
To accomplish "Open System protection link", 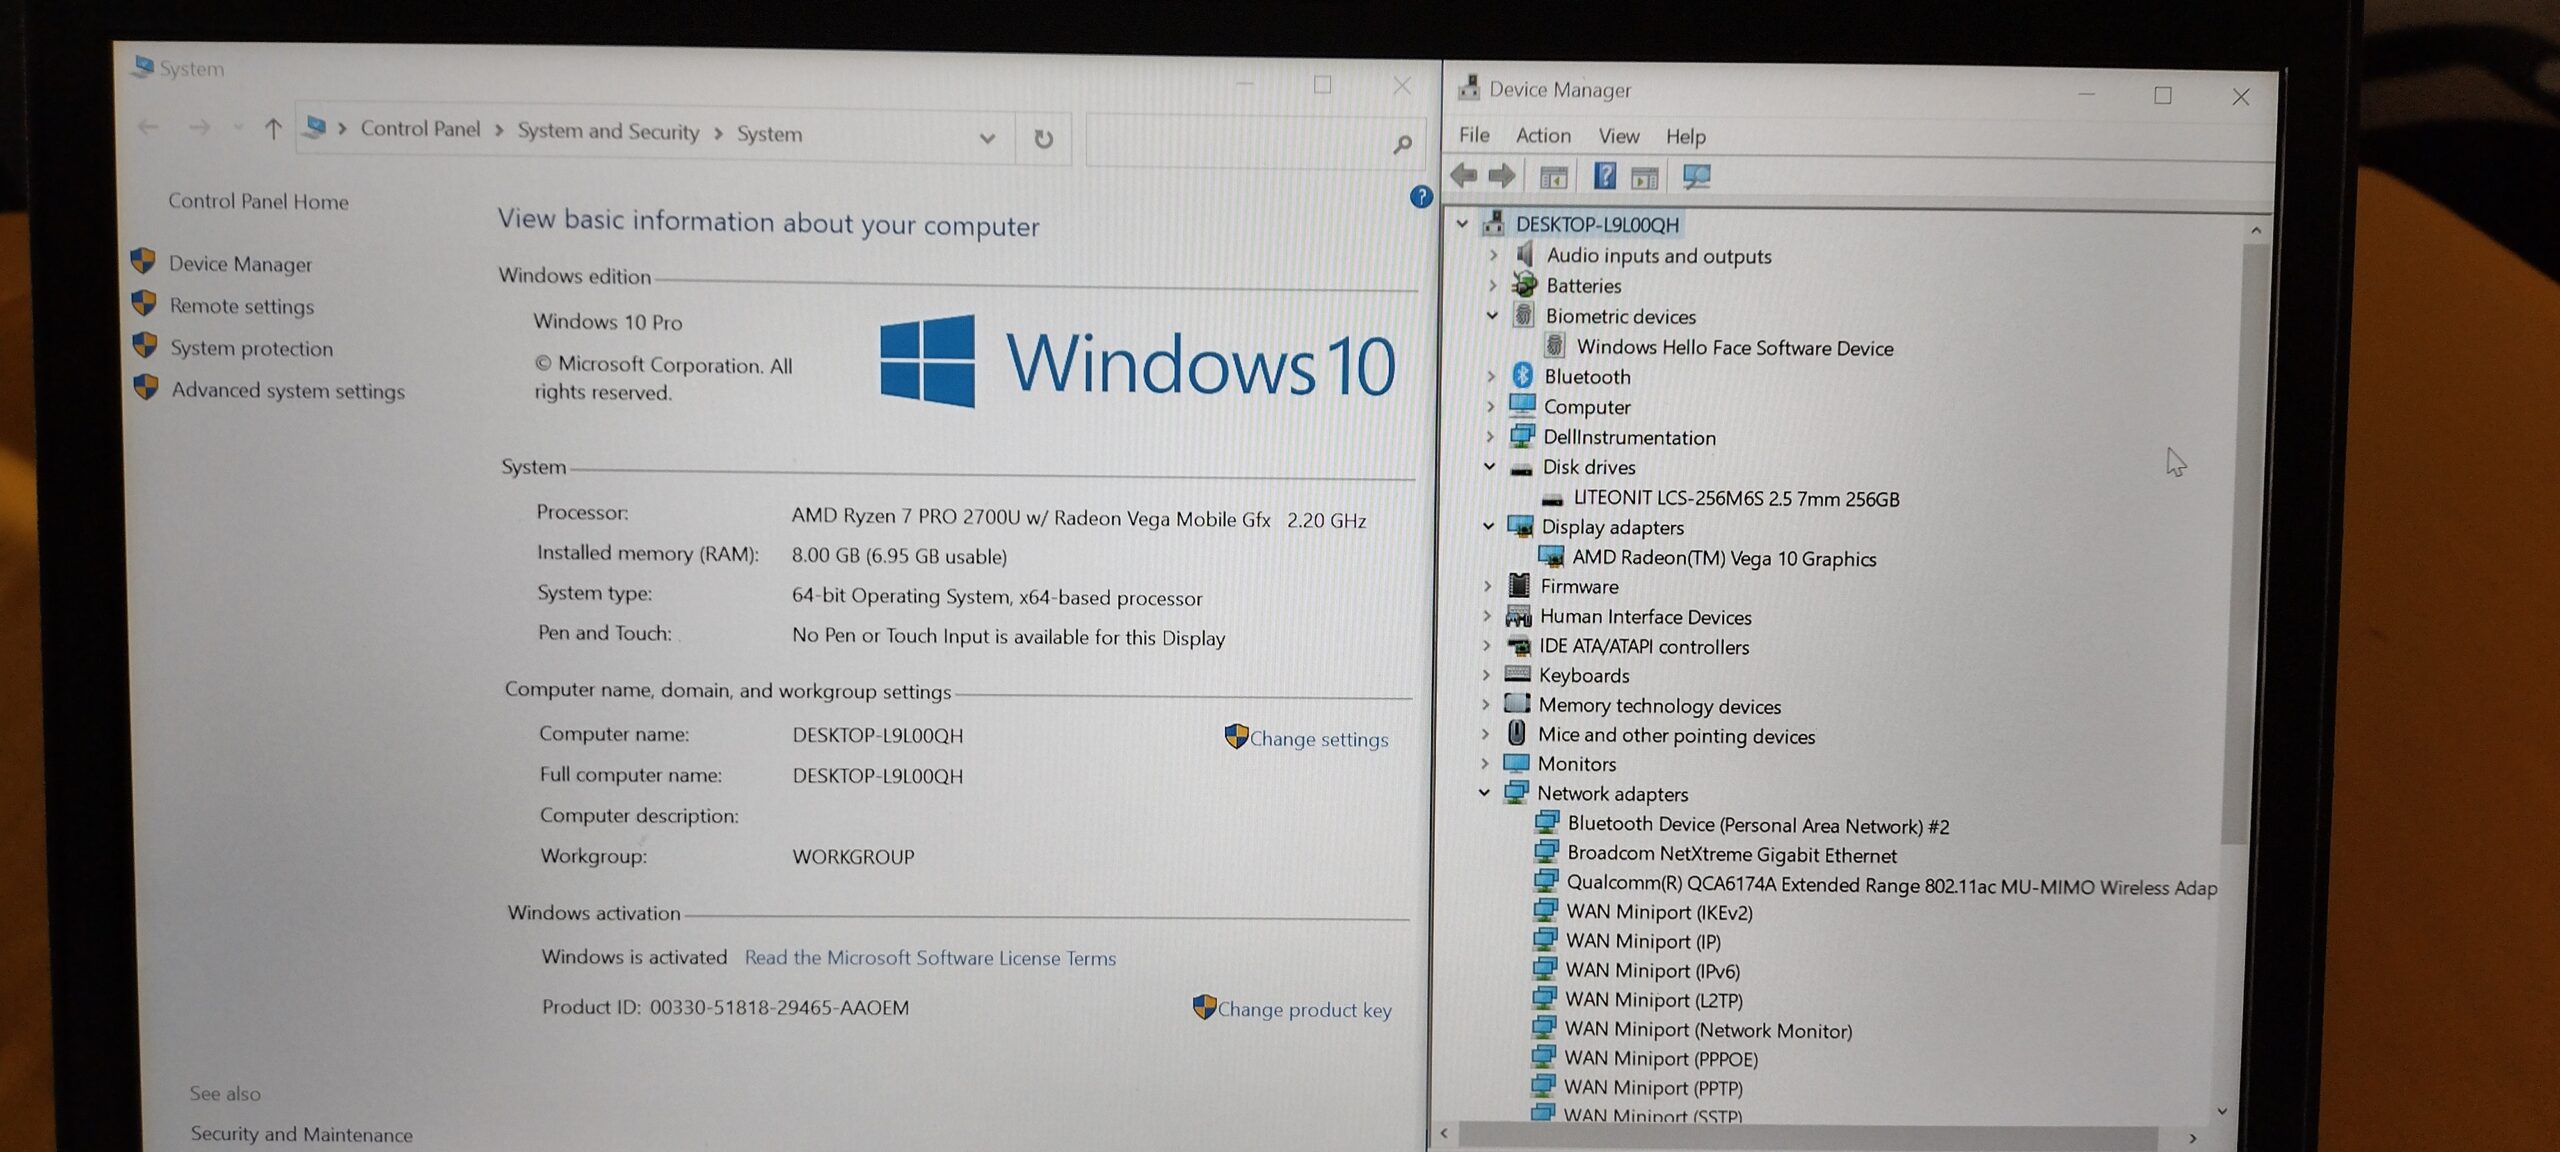I will coord(251,348).
